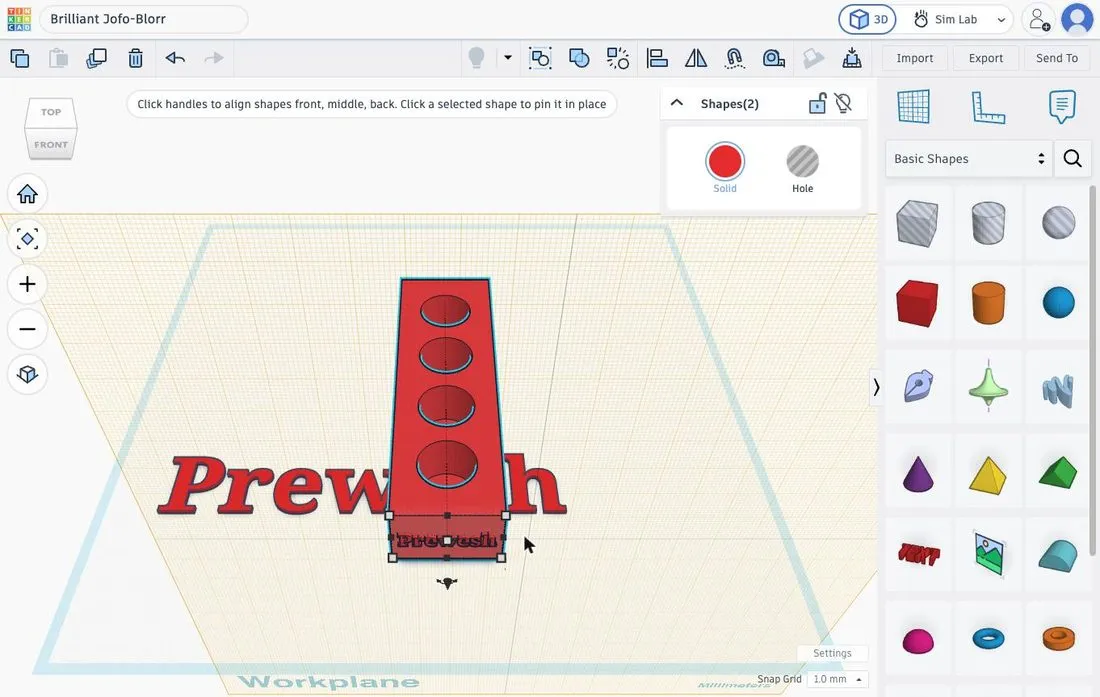Screen dimensions: 1100x697
Task: Click the Copy icon in the toolbar
Action: click(20, 58)
